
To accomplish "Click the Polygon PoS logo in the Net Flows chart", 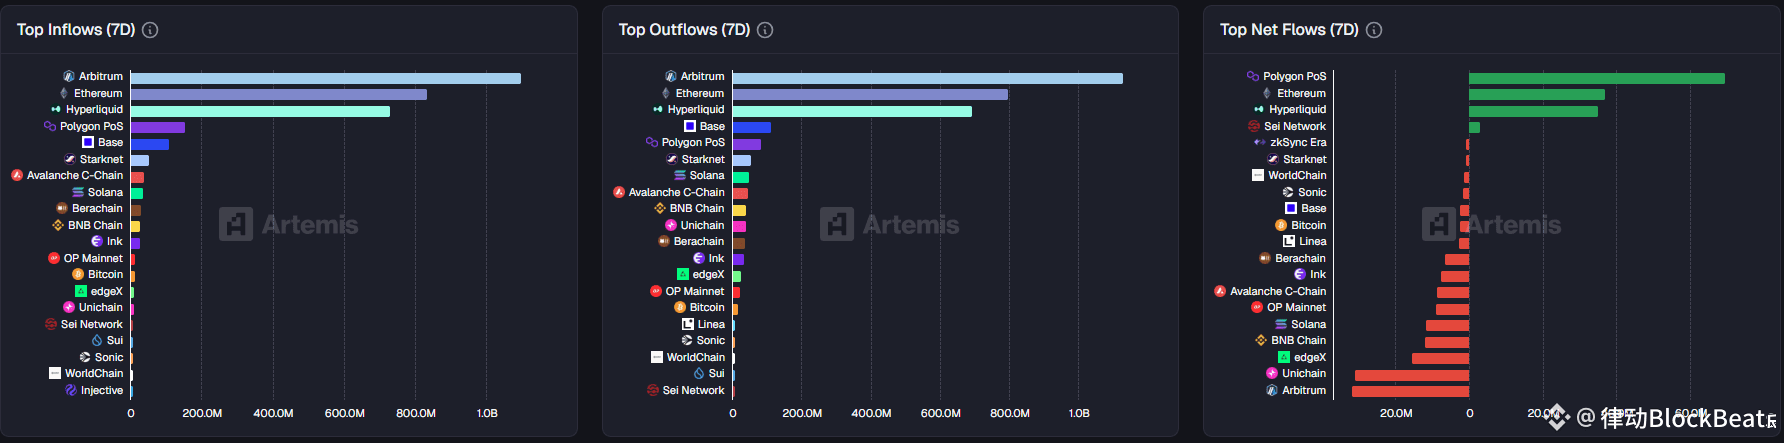I will (x=1253, y=76).
